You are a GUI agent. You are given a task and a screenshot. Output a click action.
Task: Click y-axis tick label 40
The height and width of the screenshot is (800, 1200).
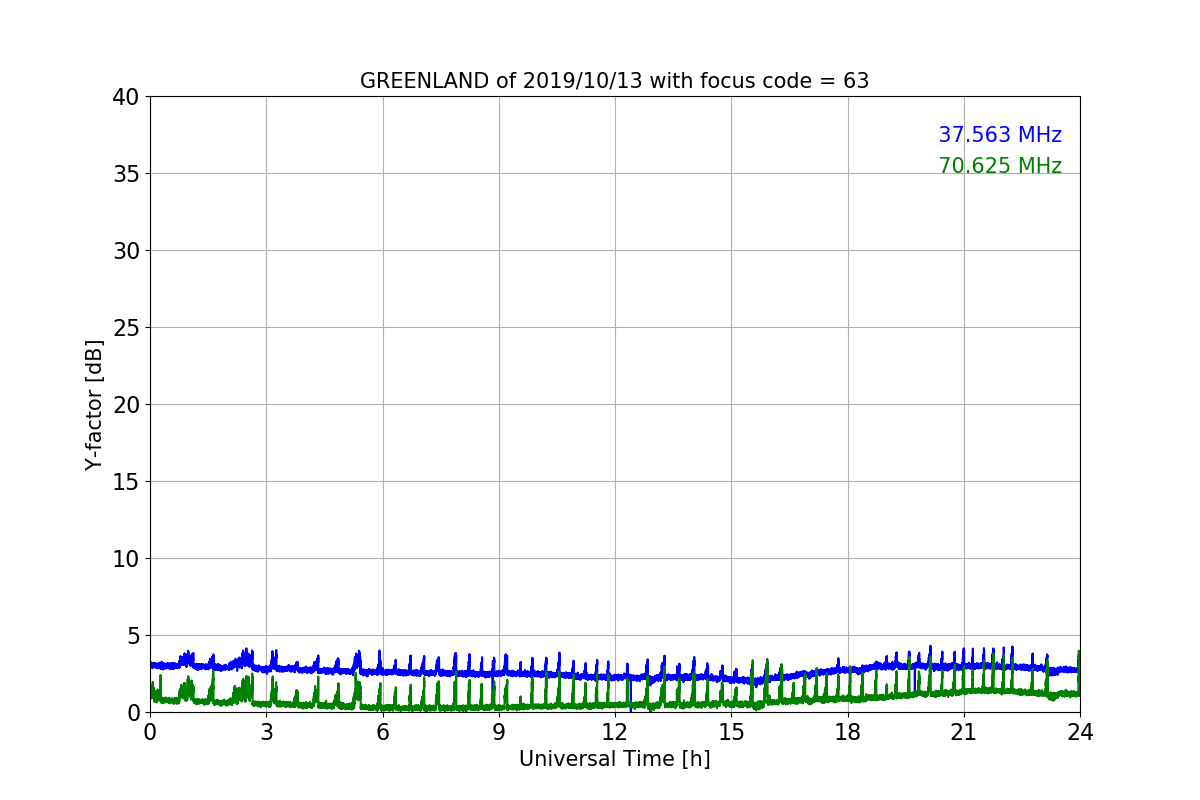(x=126, y=97)
